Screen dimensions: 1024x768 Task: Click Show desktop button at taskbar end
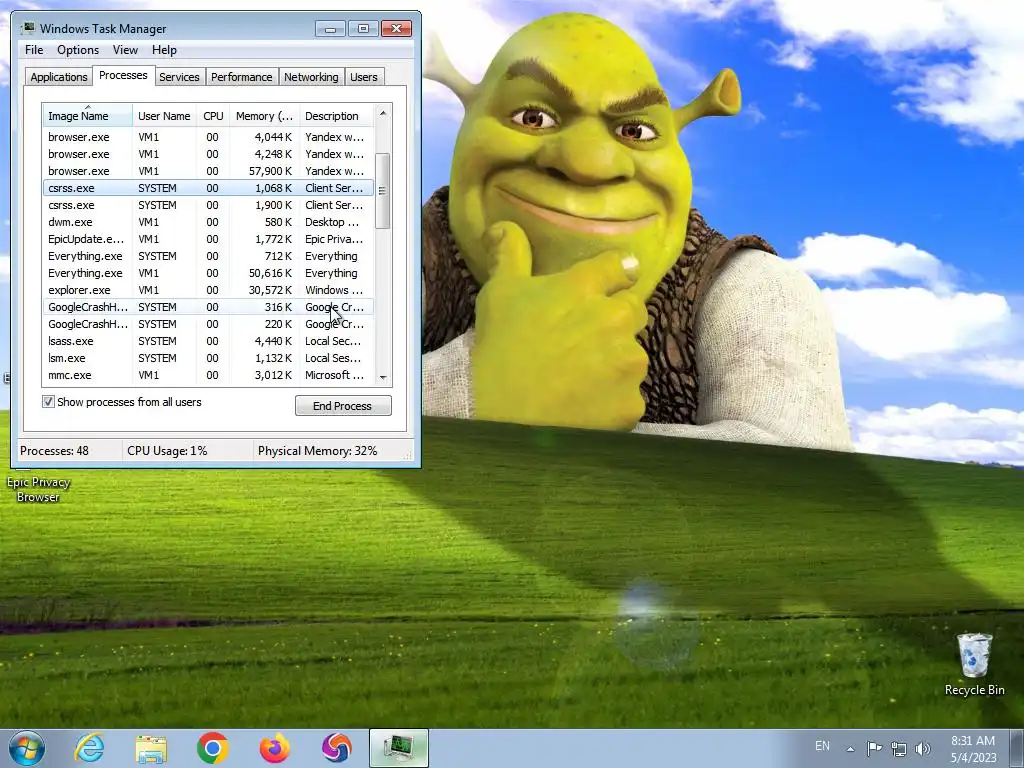1016,748
